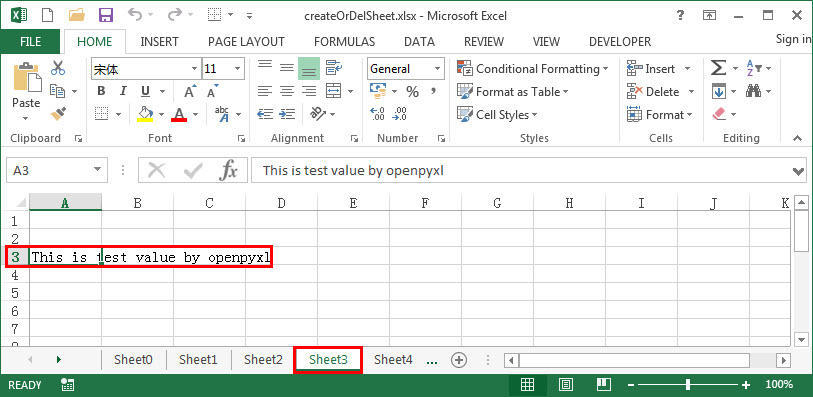Open Font dialog launcher

tap(241, 138)
